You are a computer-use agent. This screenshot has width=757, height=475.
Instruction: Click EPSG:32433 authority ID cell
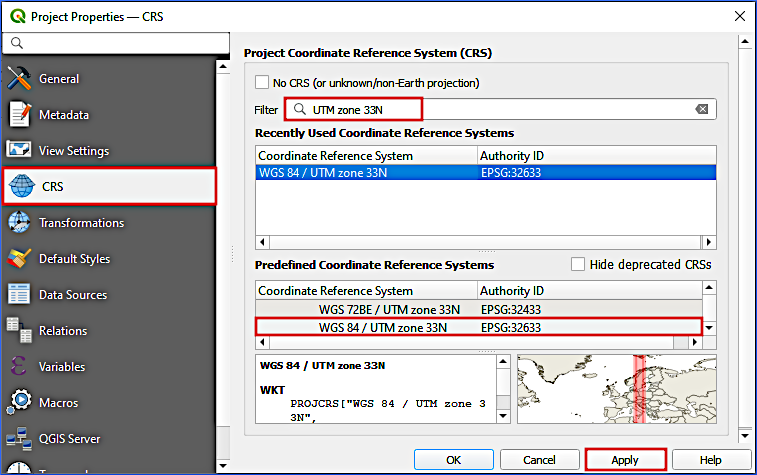pos(511,309)
